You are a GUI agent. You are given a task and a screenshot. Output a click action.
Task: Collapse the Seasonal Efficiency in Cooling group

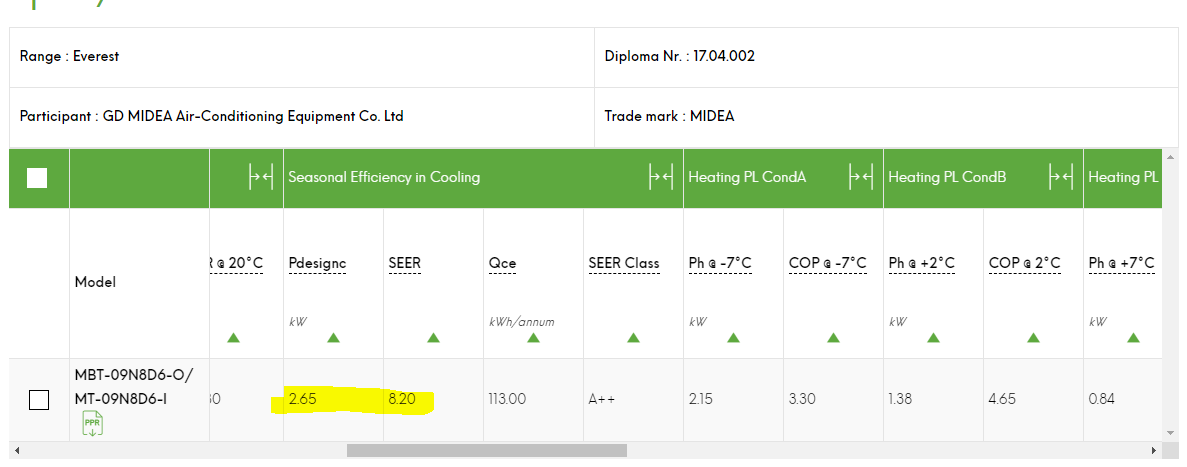[660, 177]
